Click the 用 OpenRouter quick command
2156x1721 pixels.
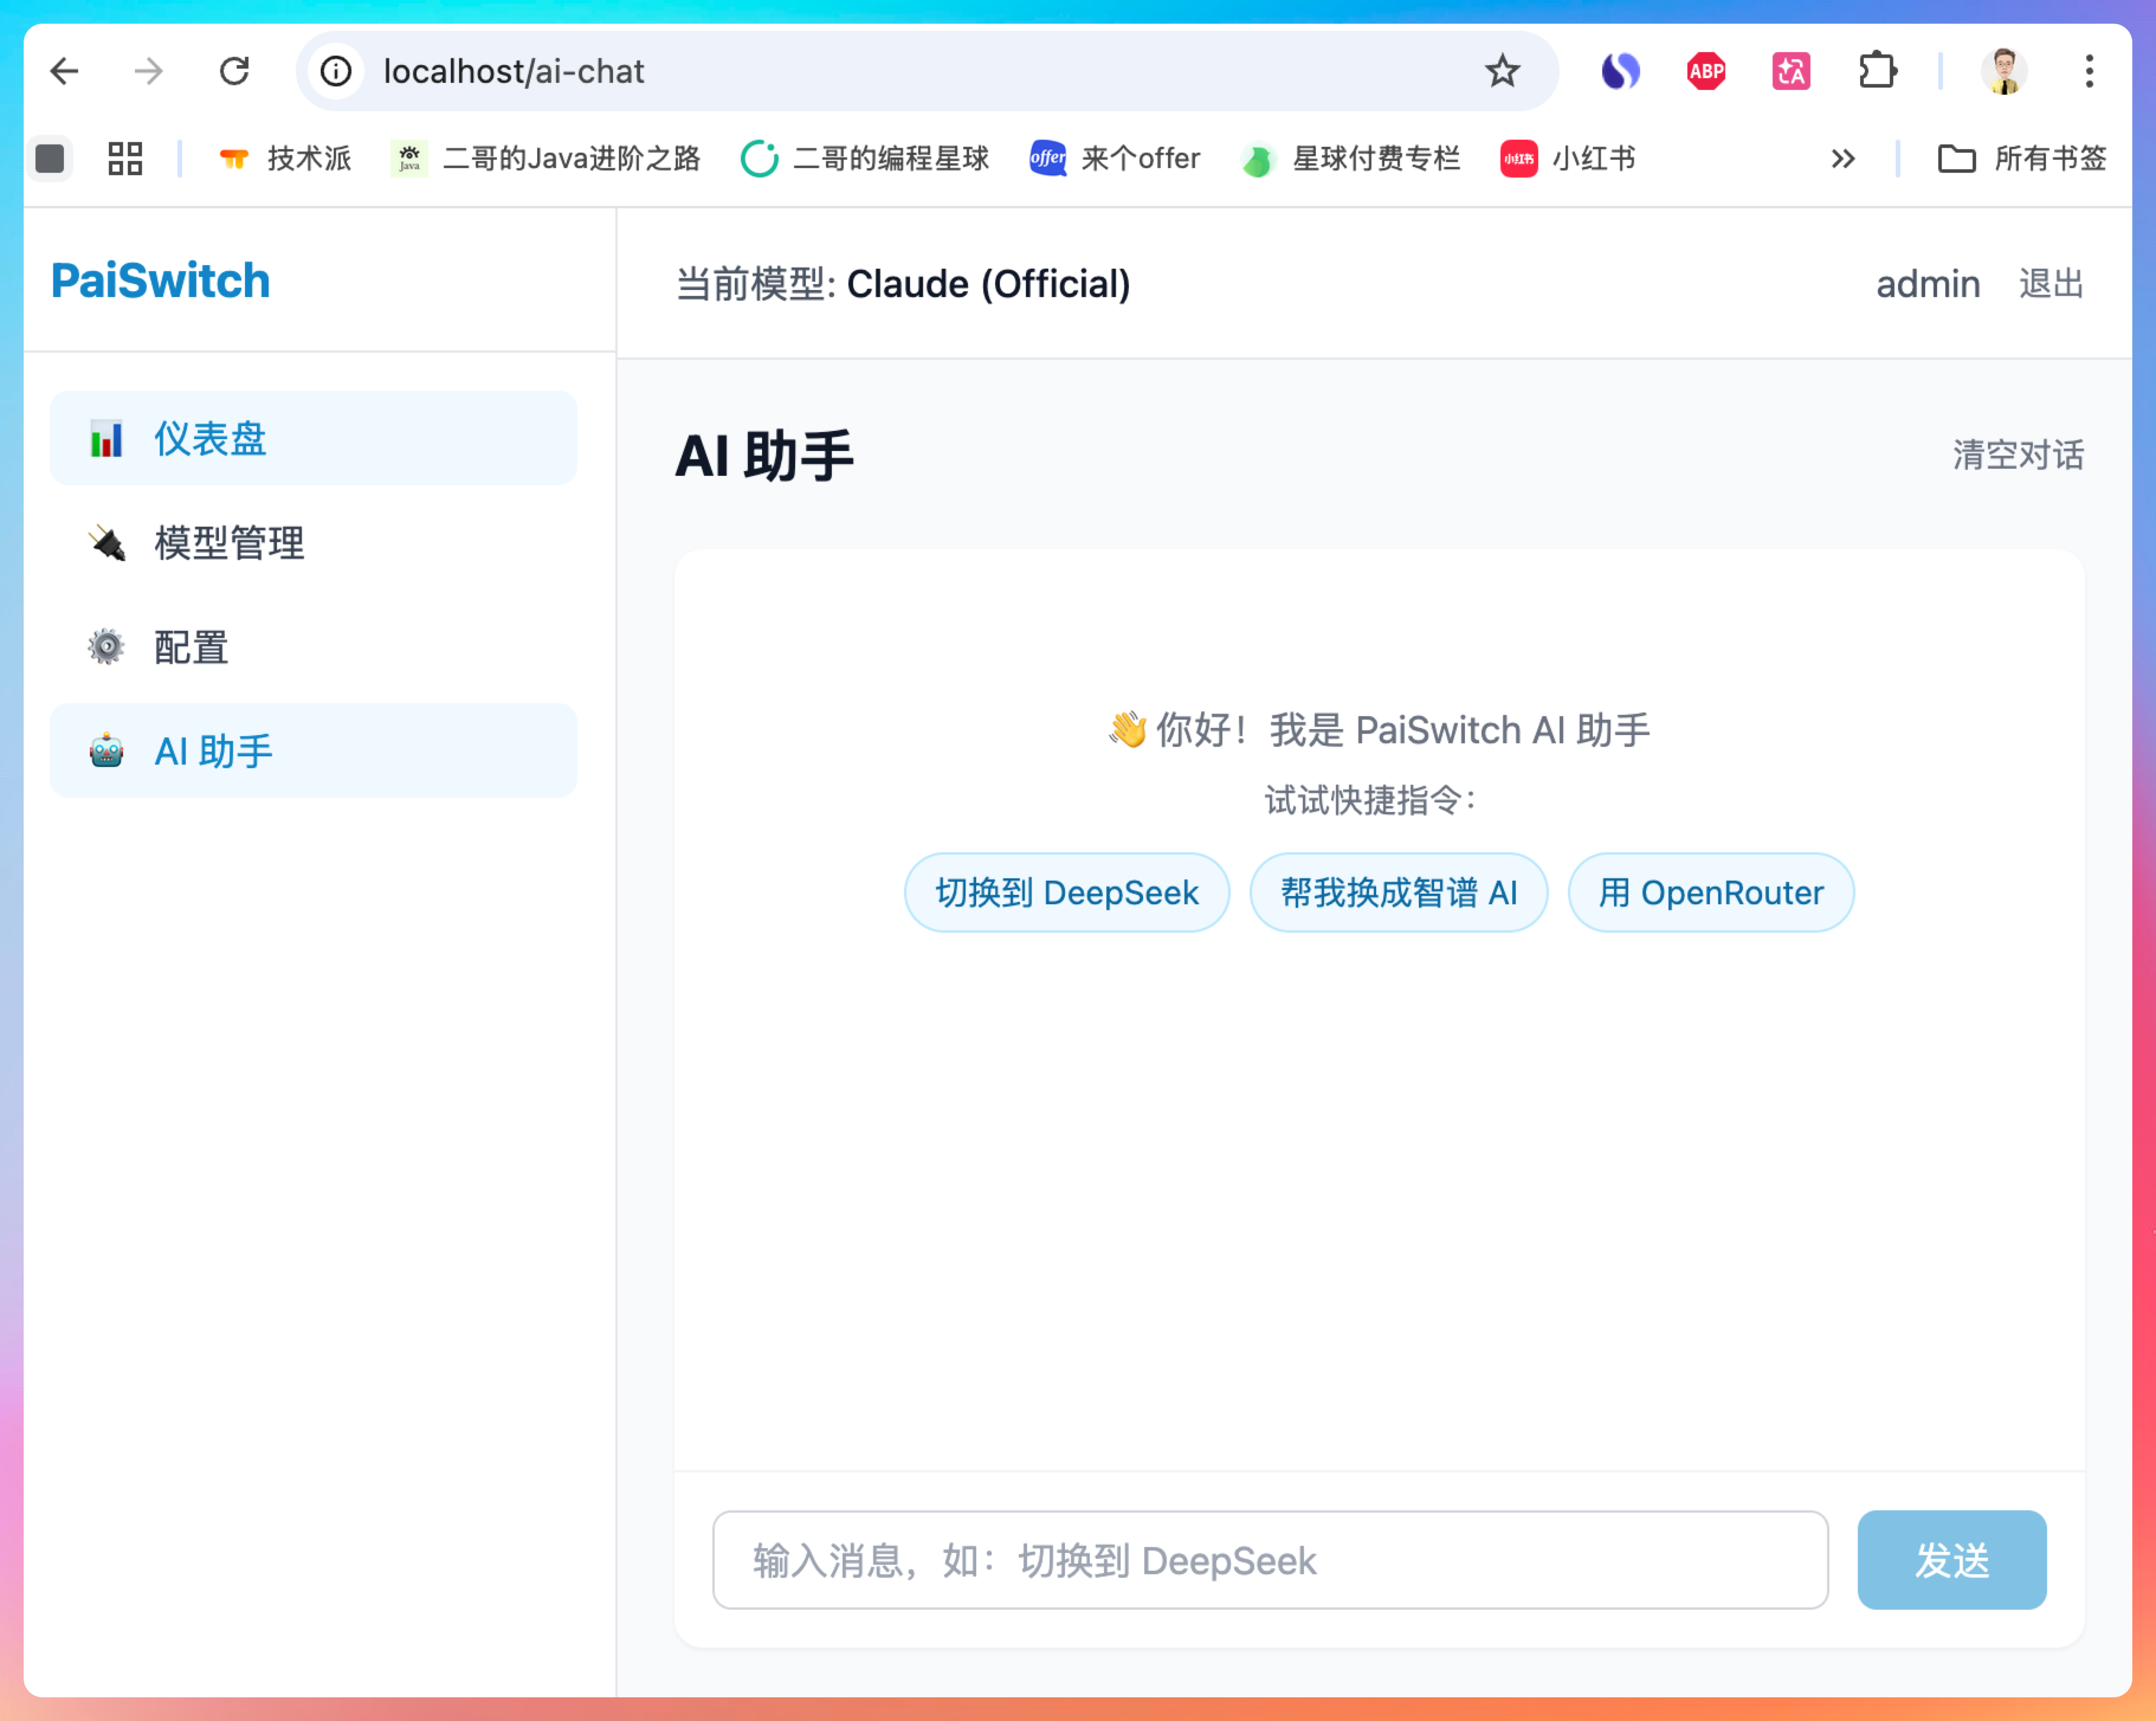pyautogui.click(x=1710, y=892)
